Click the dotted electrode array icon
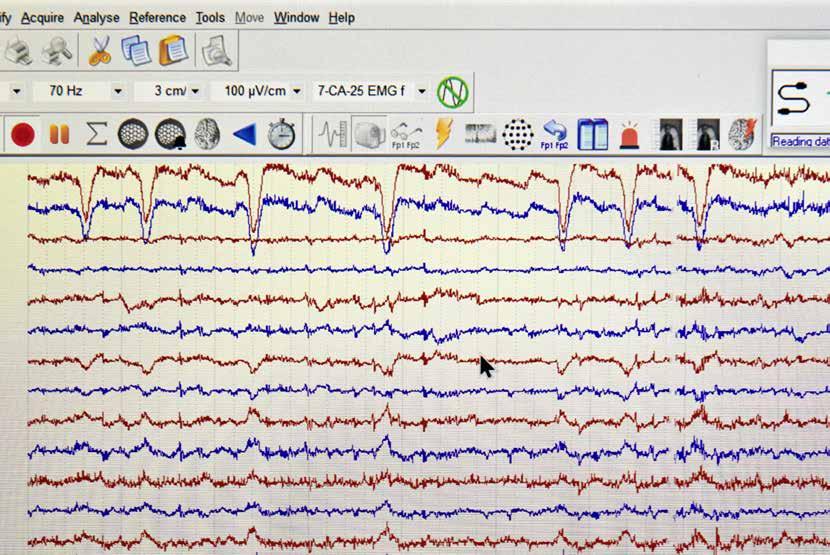830x555 pixels. pos(517,135)
